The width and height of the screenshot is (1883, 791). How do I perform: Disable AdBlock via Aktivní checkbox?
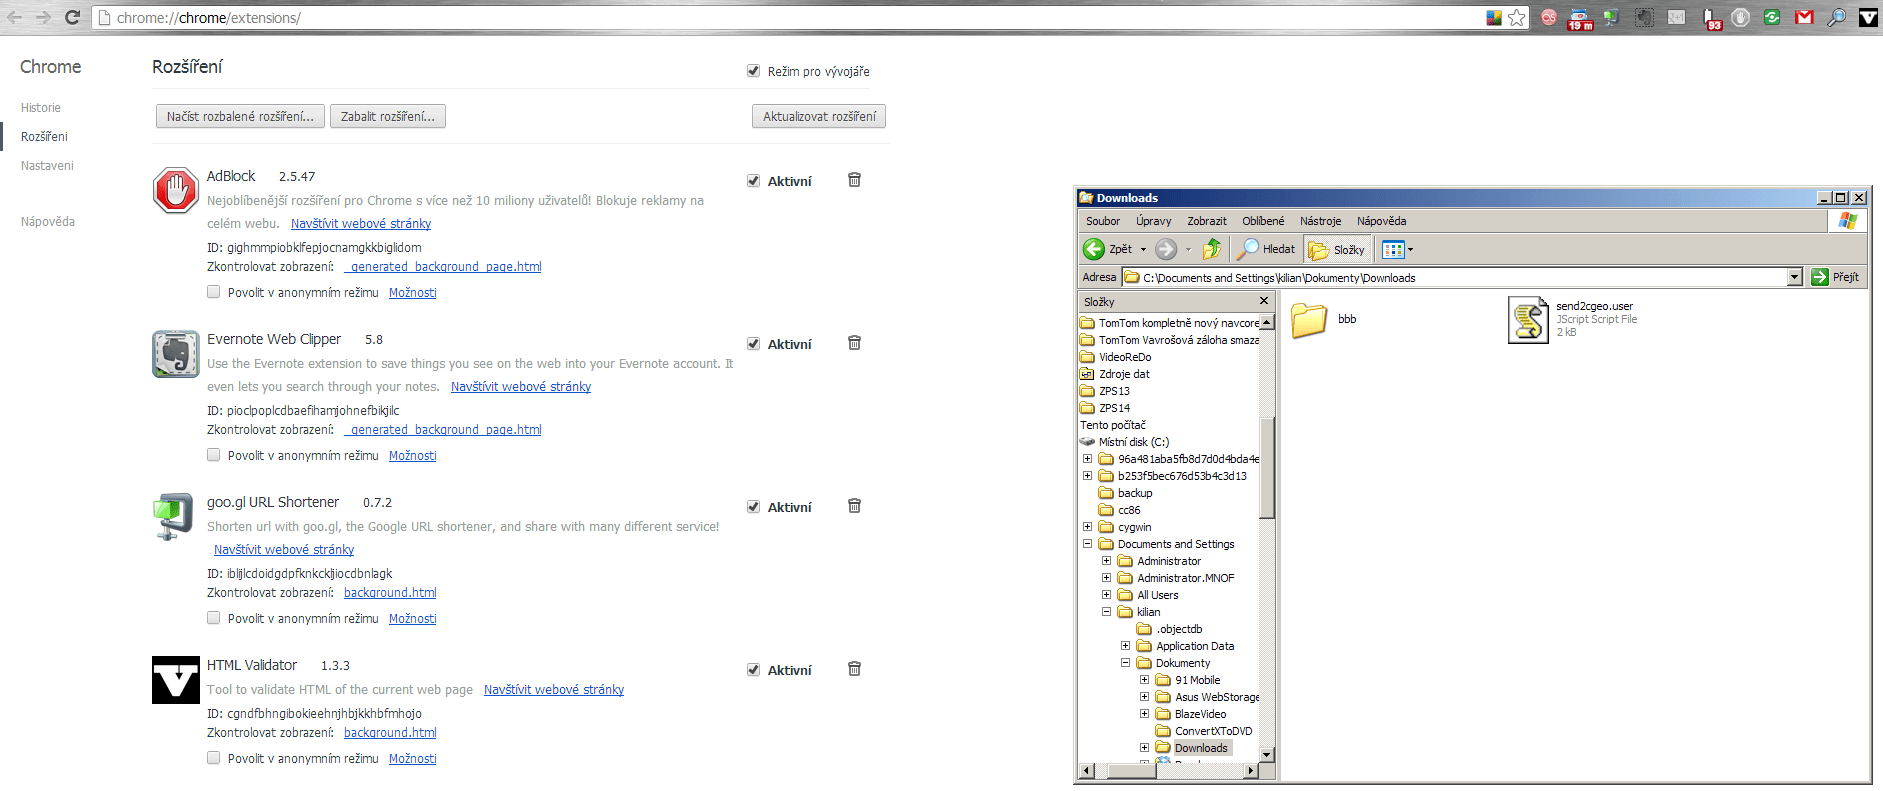pos(753,181)
